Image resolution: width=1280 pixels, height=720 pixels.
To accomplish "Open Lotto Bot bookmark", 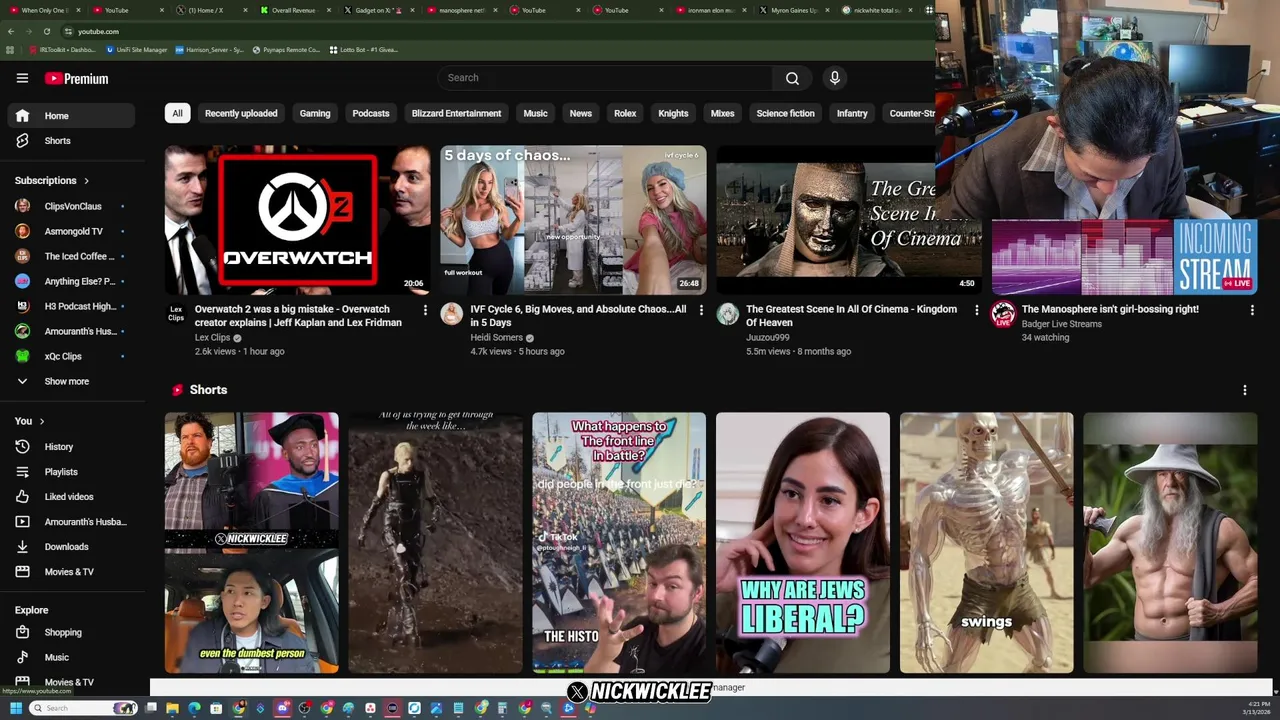I will point(363,49).
